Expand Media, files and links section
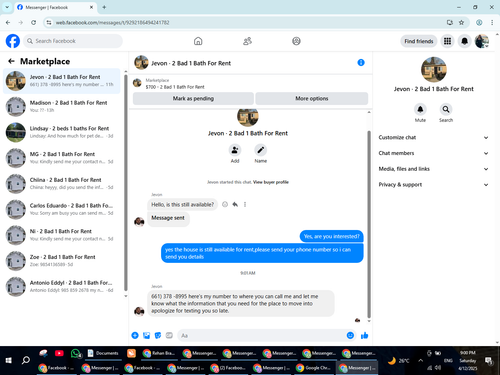 tap(433, 169)
